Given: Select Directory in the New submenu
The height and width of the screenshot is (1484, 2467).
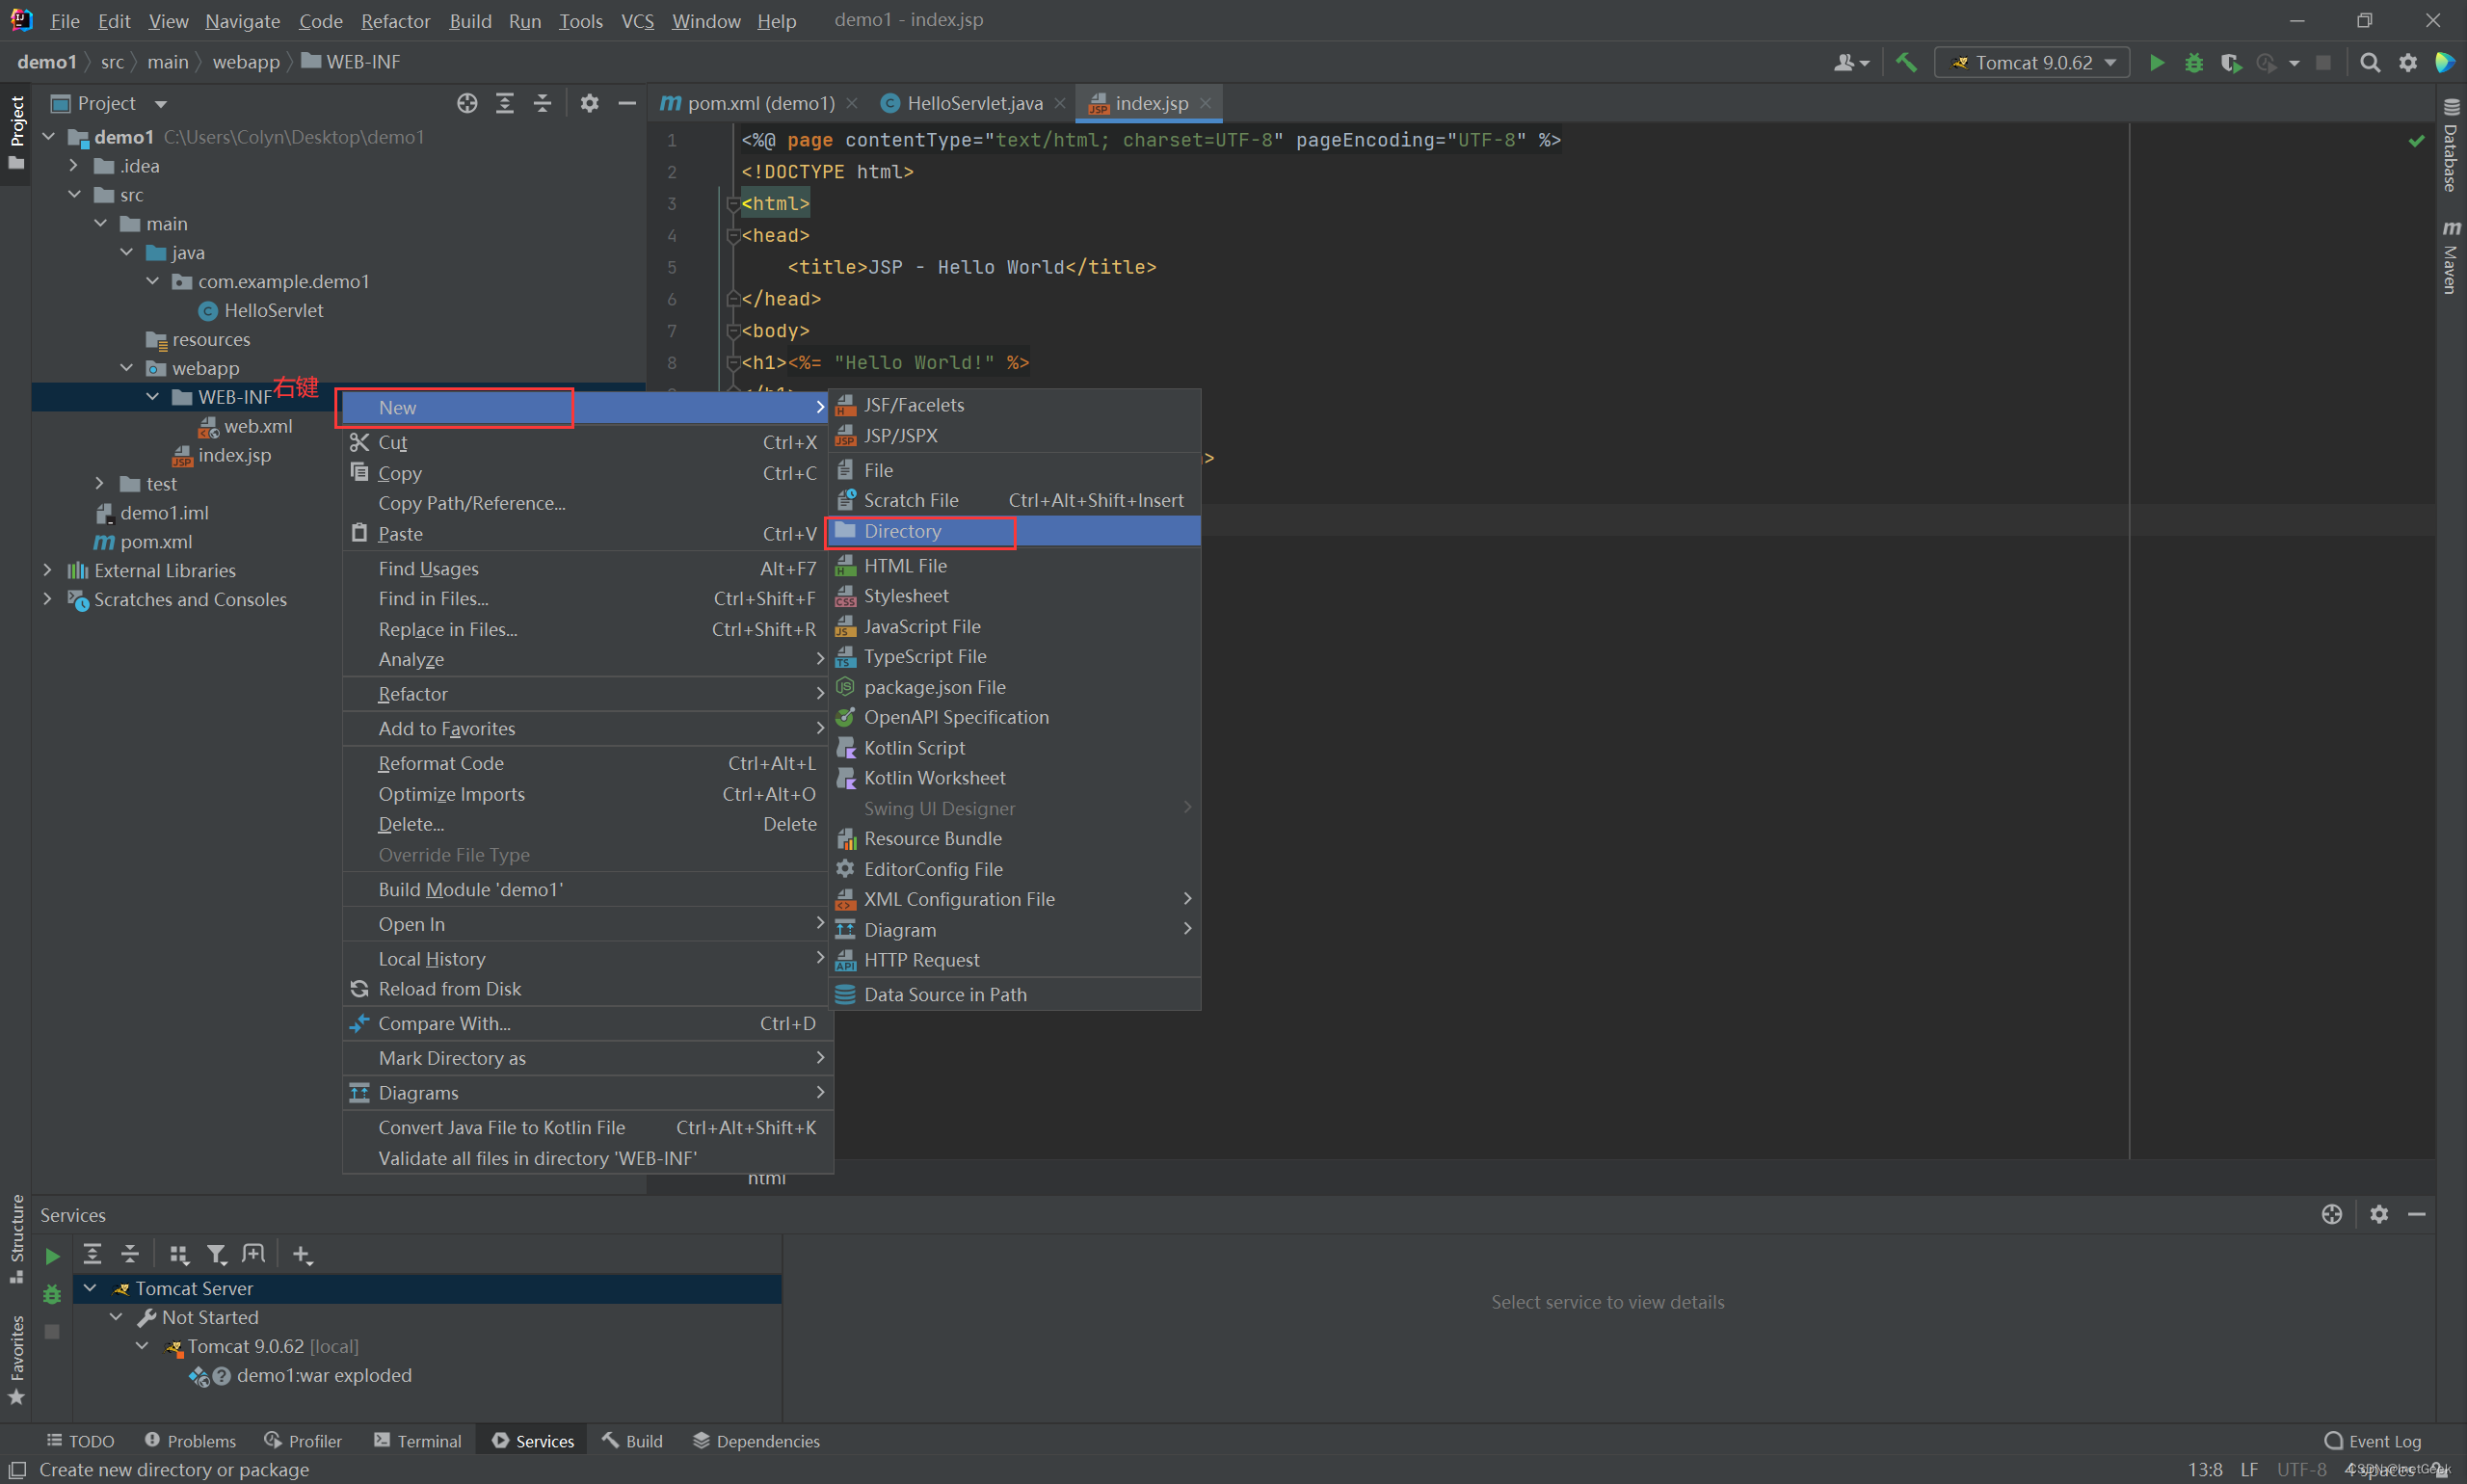Looking at the screenshot, I should 902,531.
